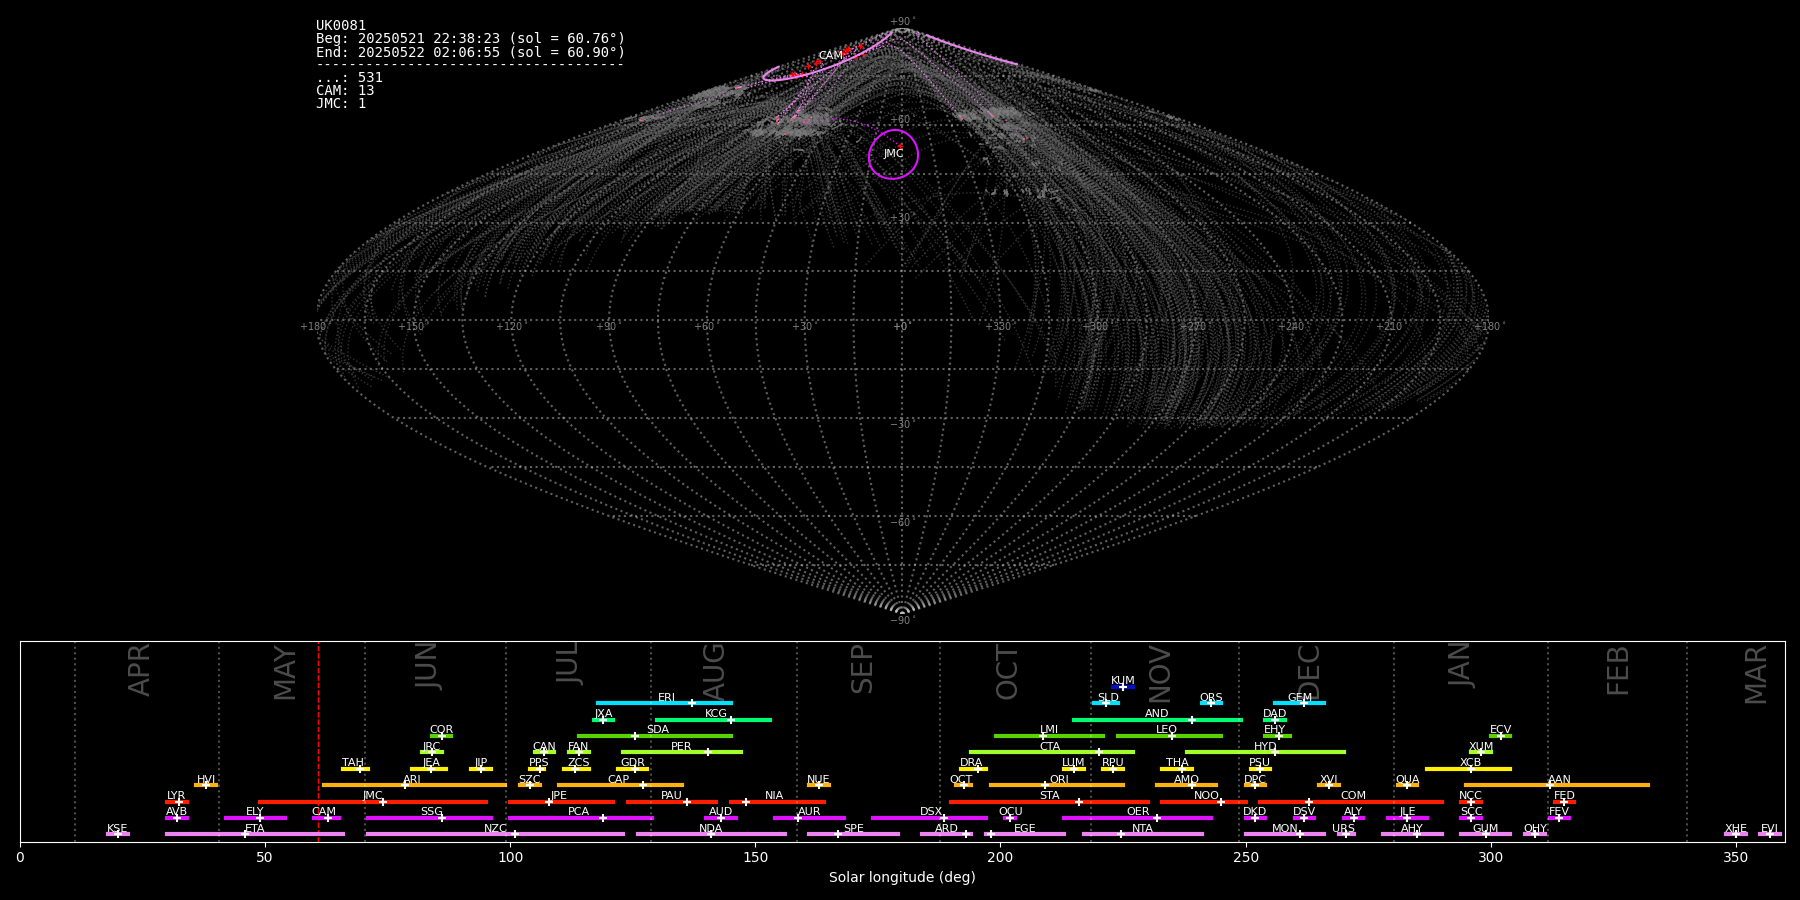1800x900 pixels.
Task: Click the HVI shower label
Action: 206,780
